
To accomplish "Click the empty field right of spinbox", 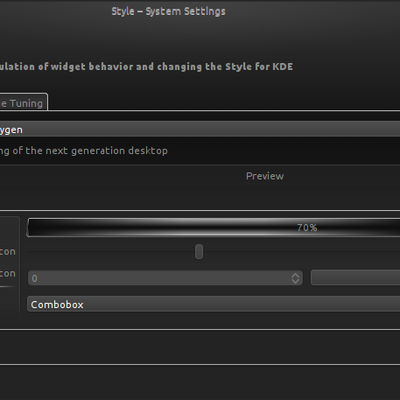I will coord(355,278).
